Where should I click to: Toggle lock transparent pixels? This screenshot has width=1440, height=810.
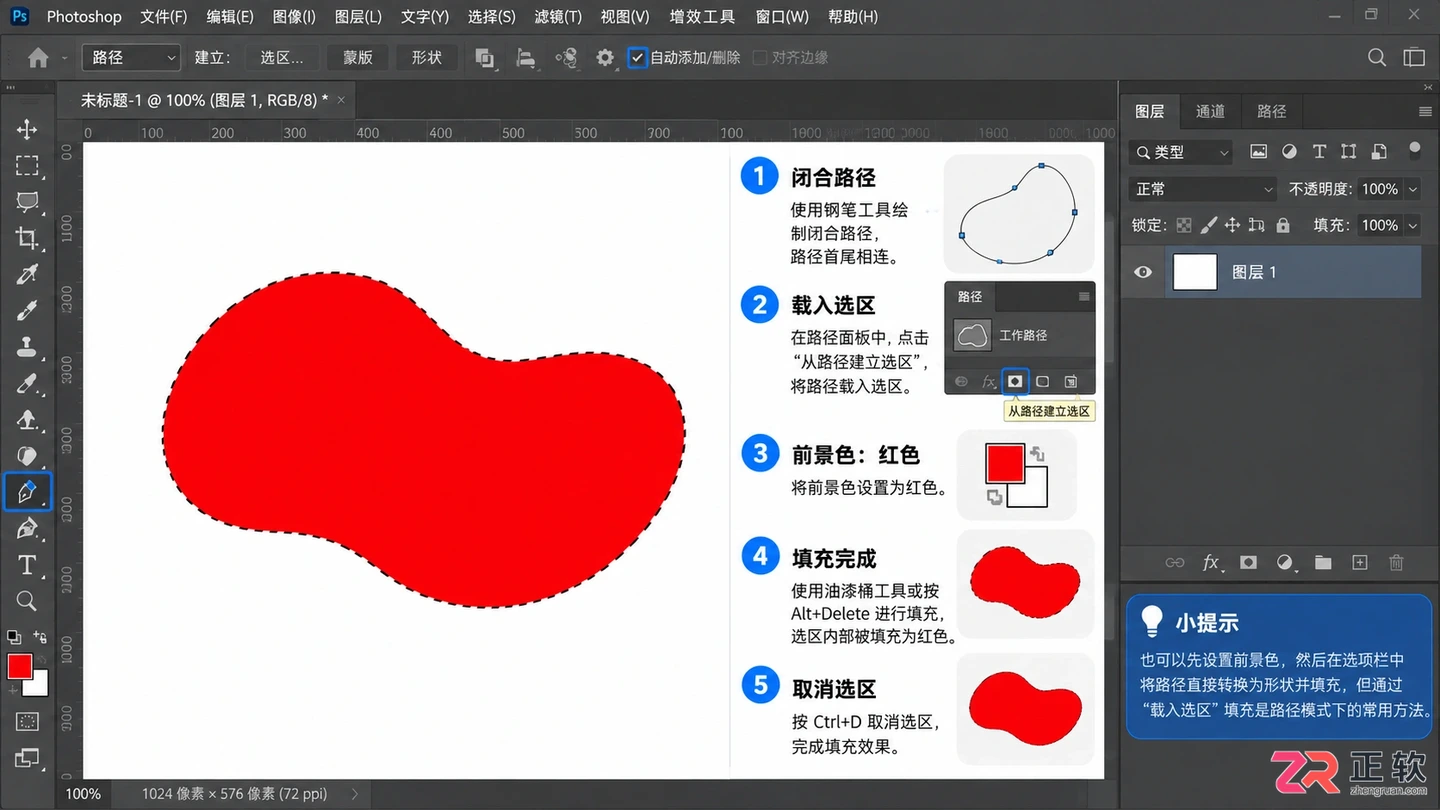click(x=1184, y=225)
